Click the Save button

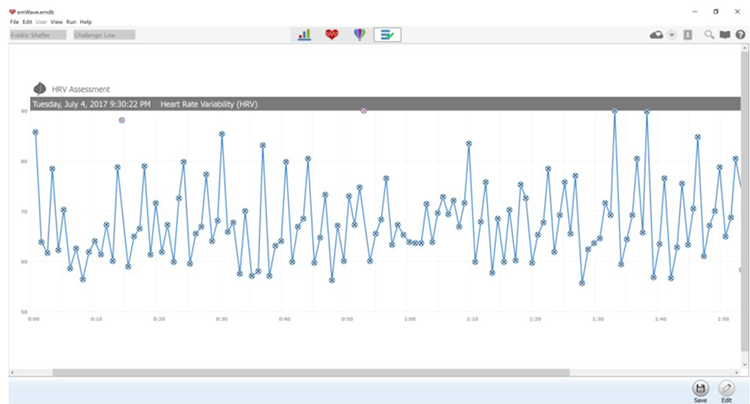click(x=700, y=388)
